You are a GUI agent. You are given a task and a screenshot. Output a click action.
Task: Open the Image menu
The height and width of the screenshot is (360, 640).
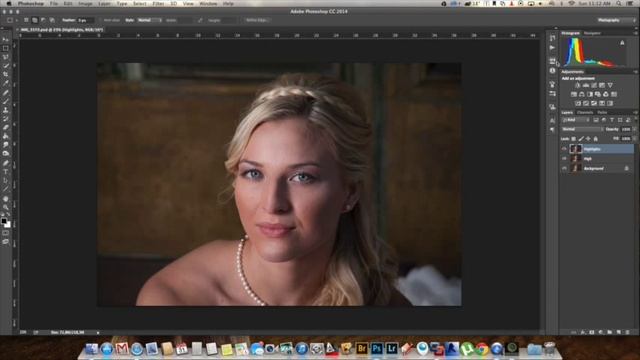click(x=85, y=3)
